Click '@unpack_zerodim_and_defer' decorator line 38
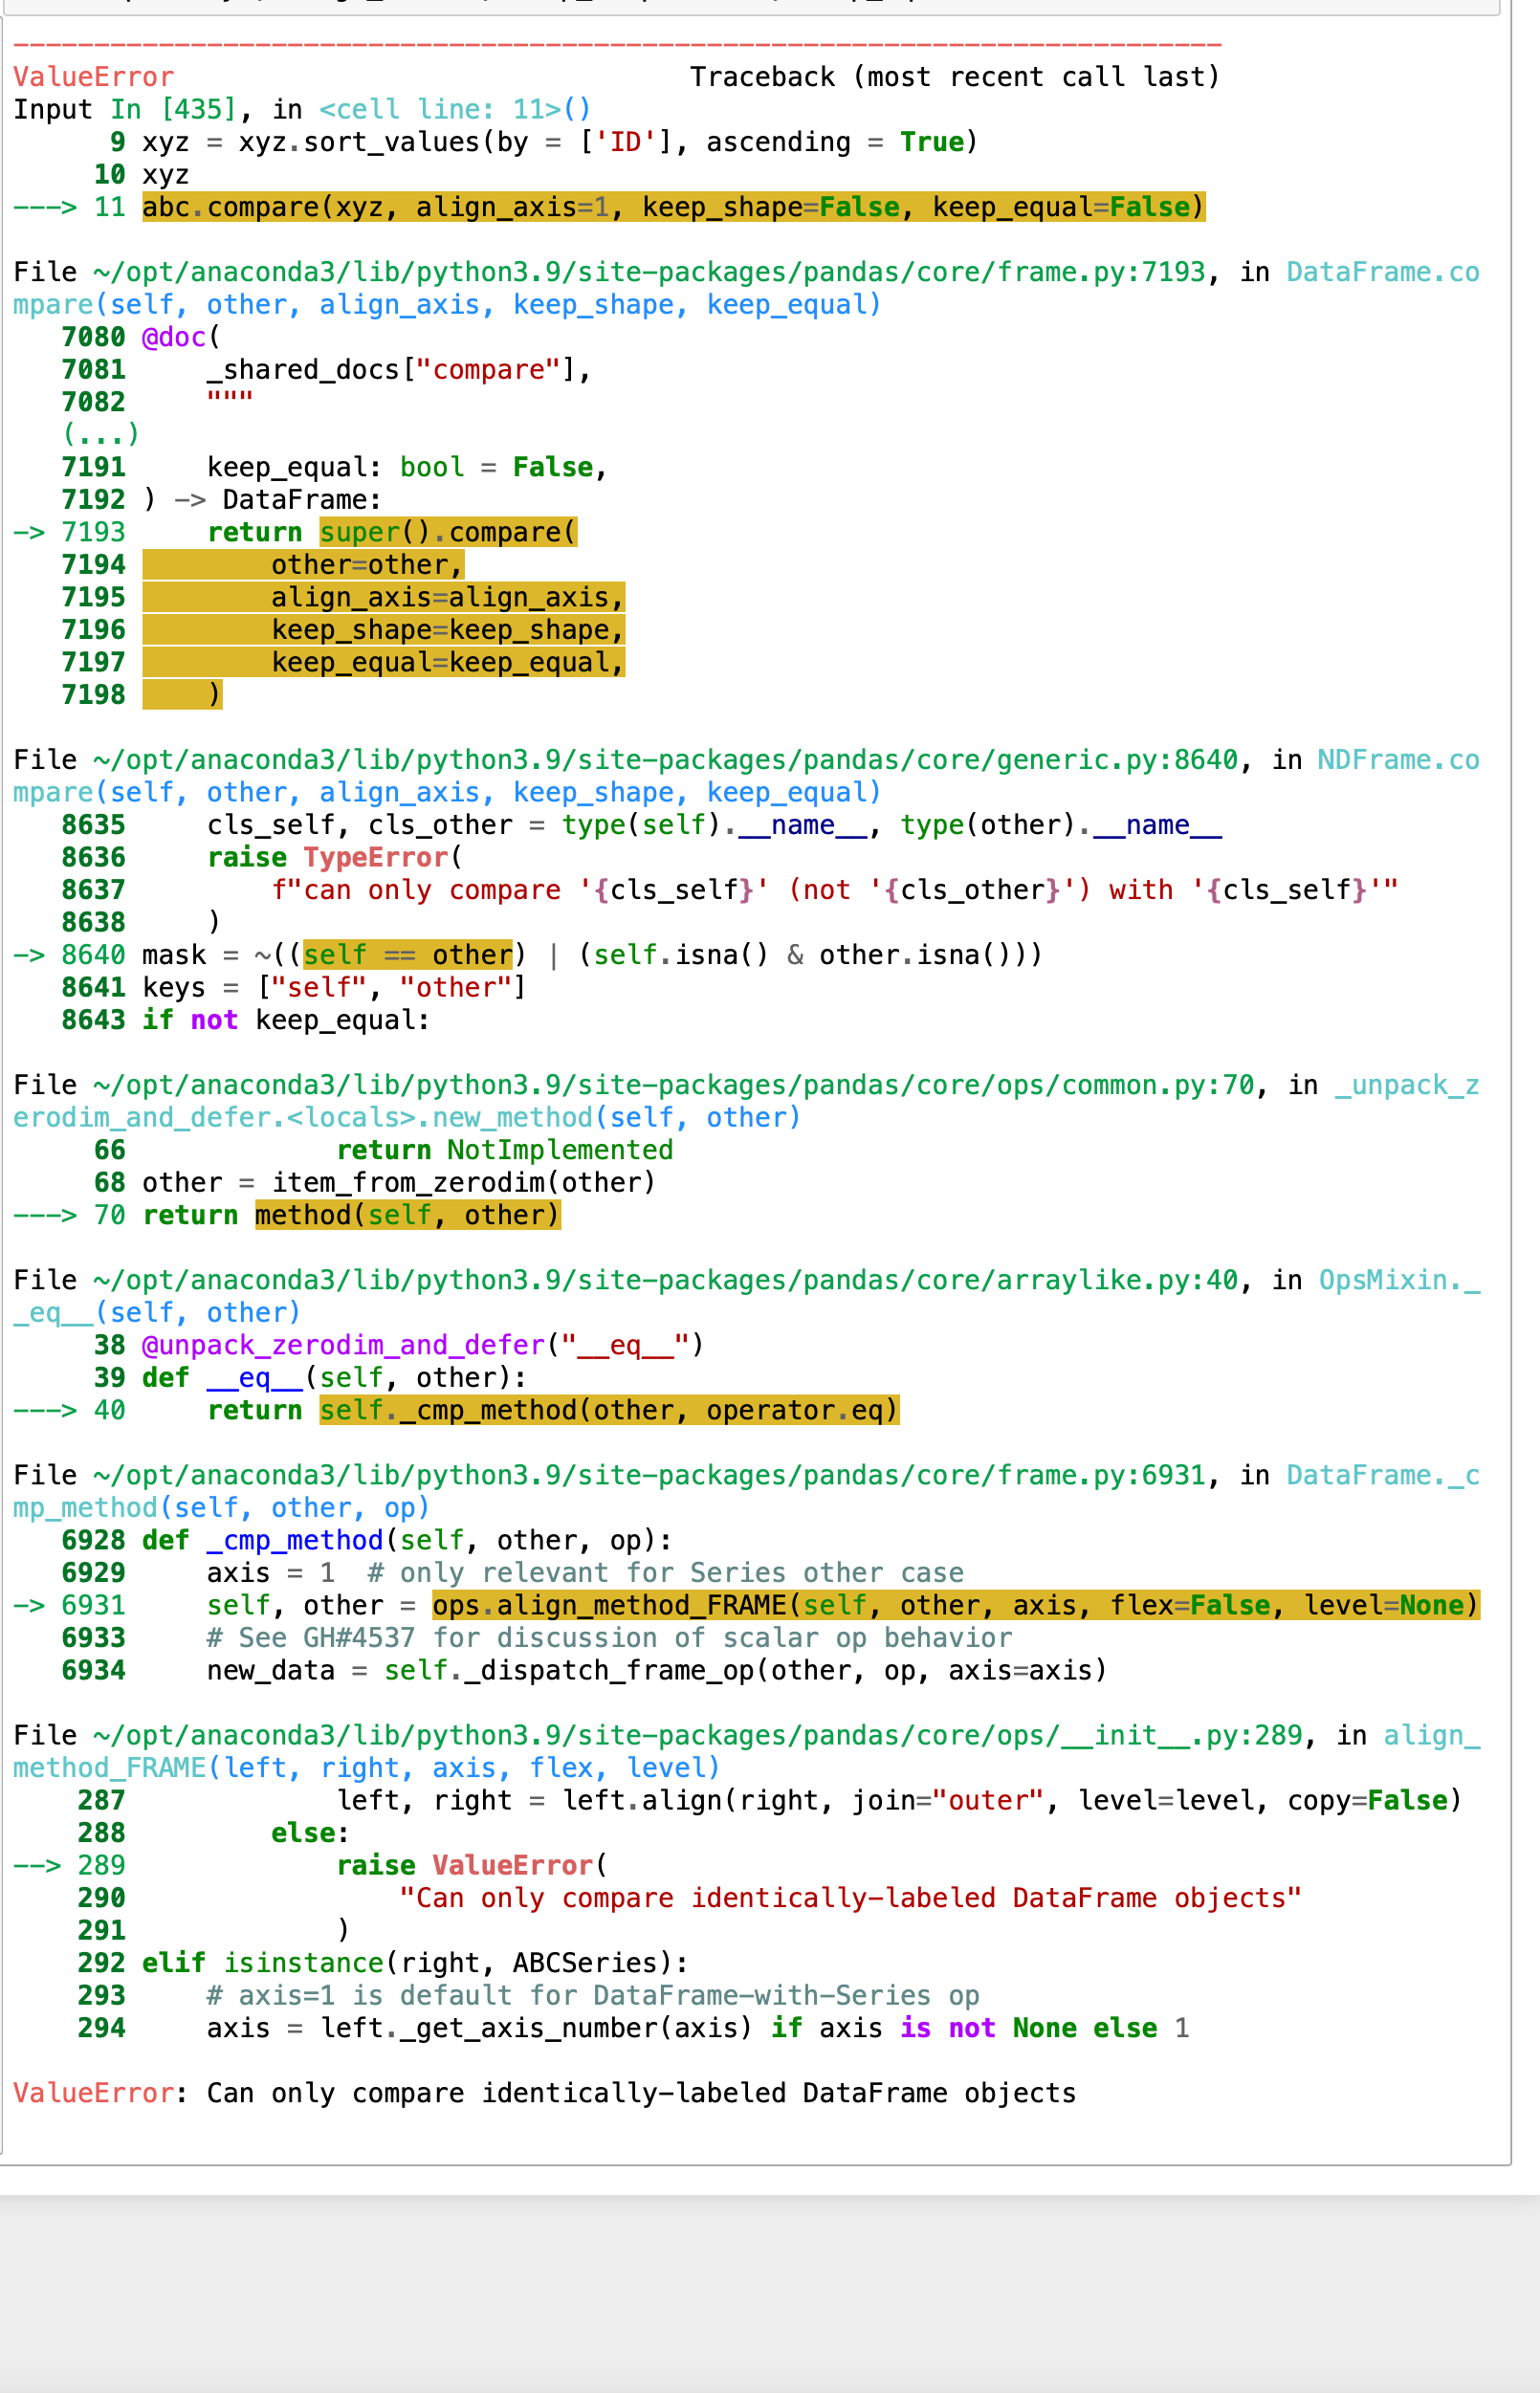The height and width of the screenshot is (2393, 1540). 423,1345
